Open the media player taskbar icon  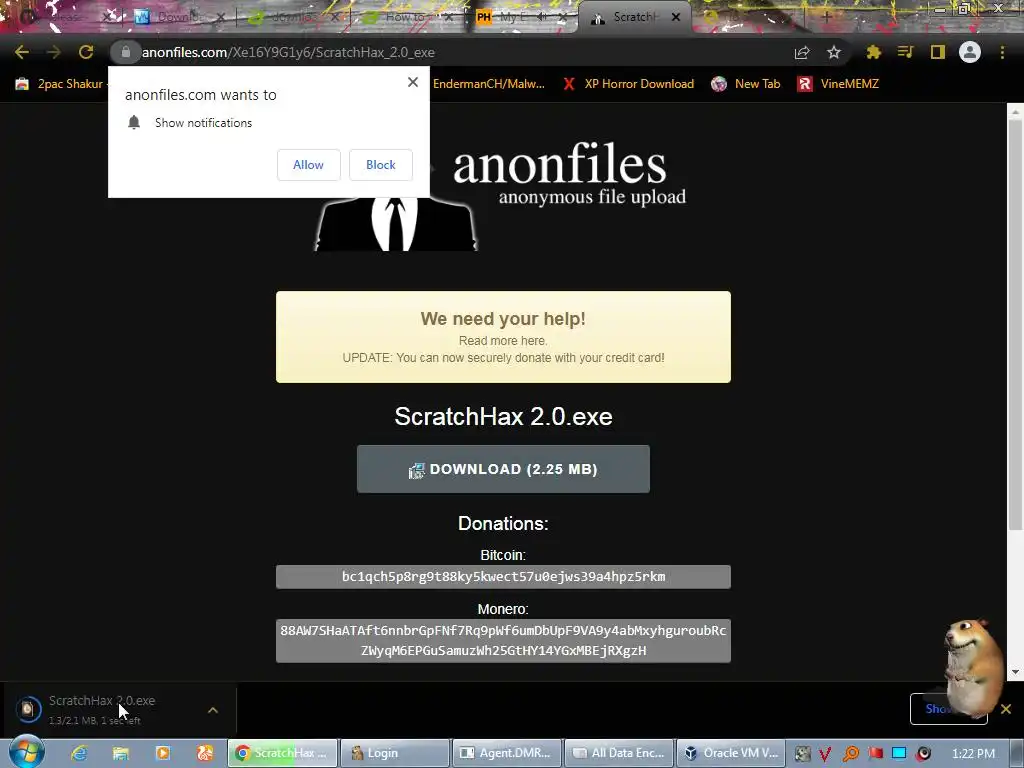[163, 753]
